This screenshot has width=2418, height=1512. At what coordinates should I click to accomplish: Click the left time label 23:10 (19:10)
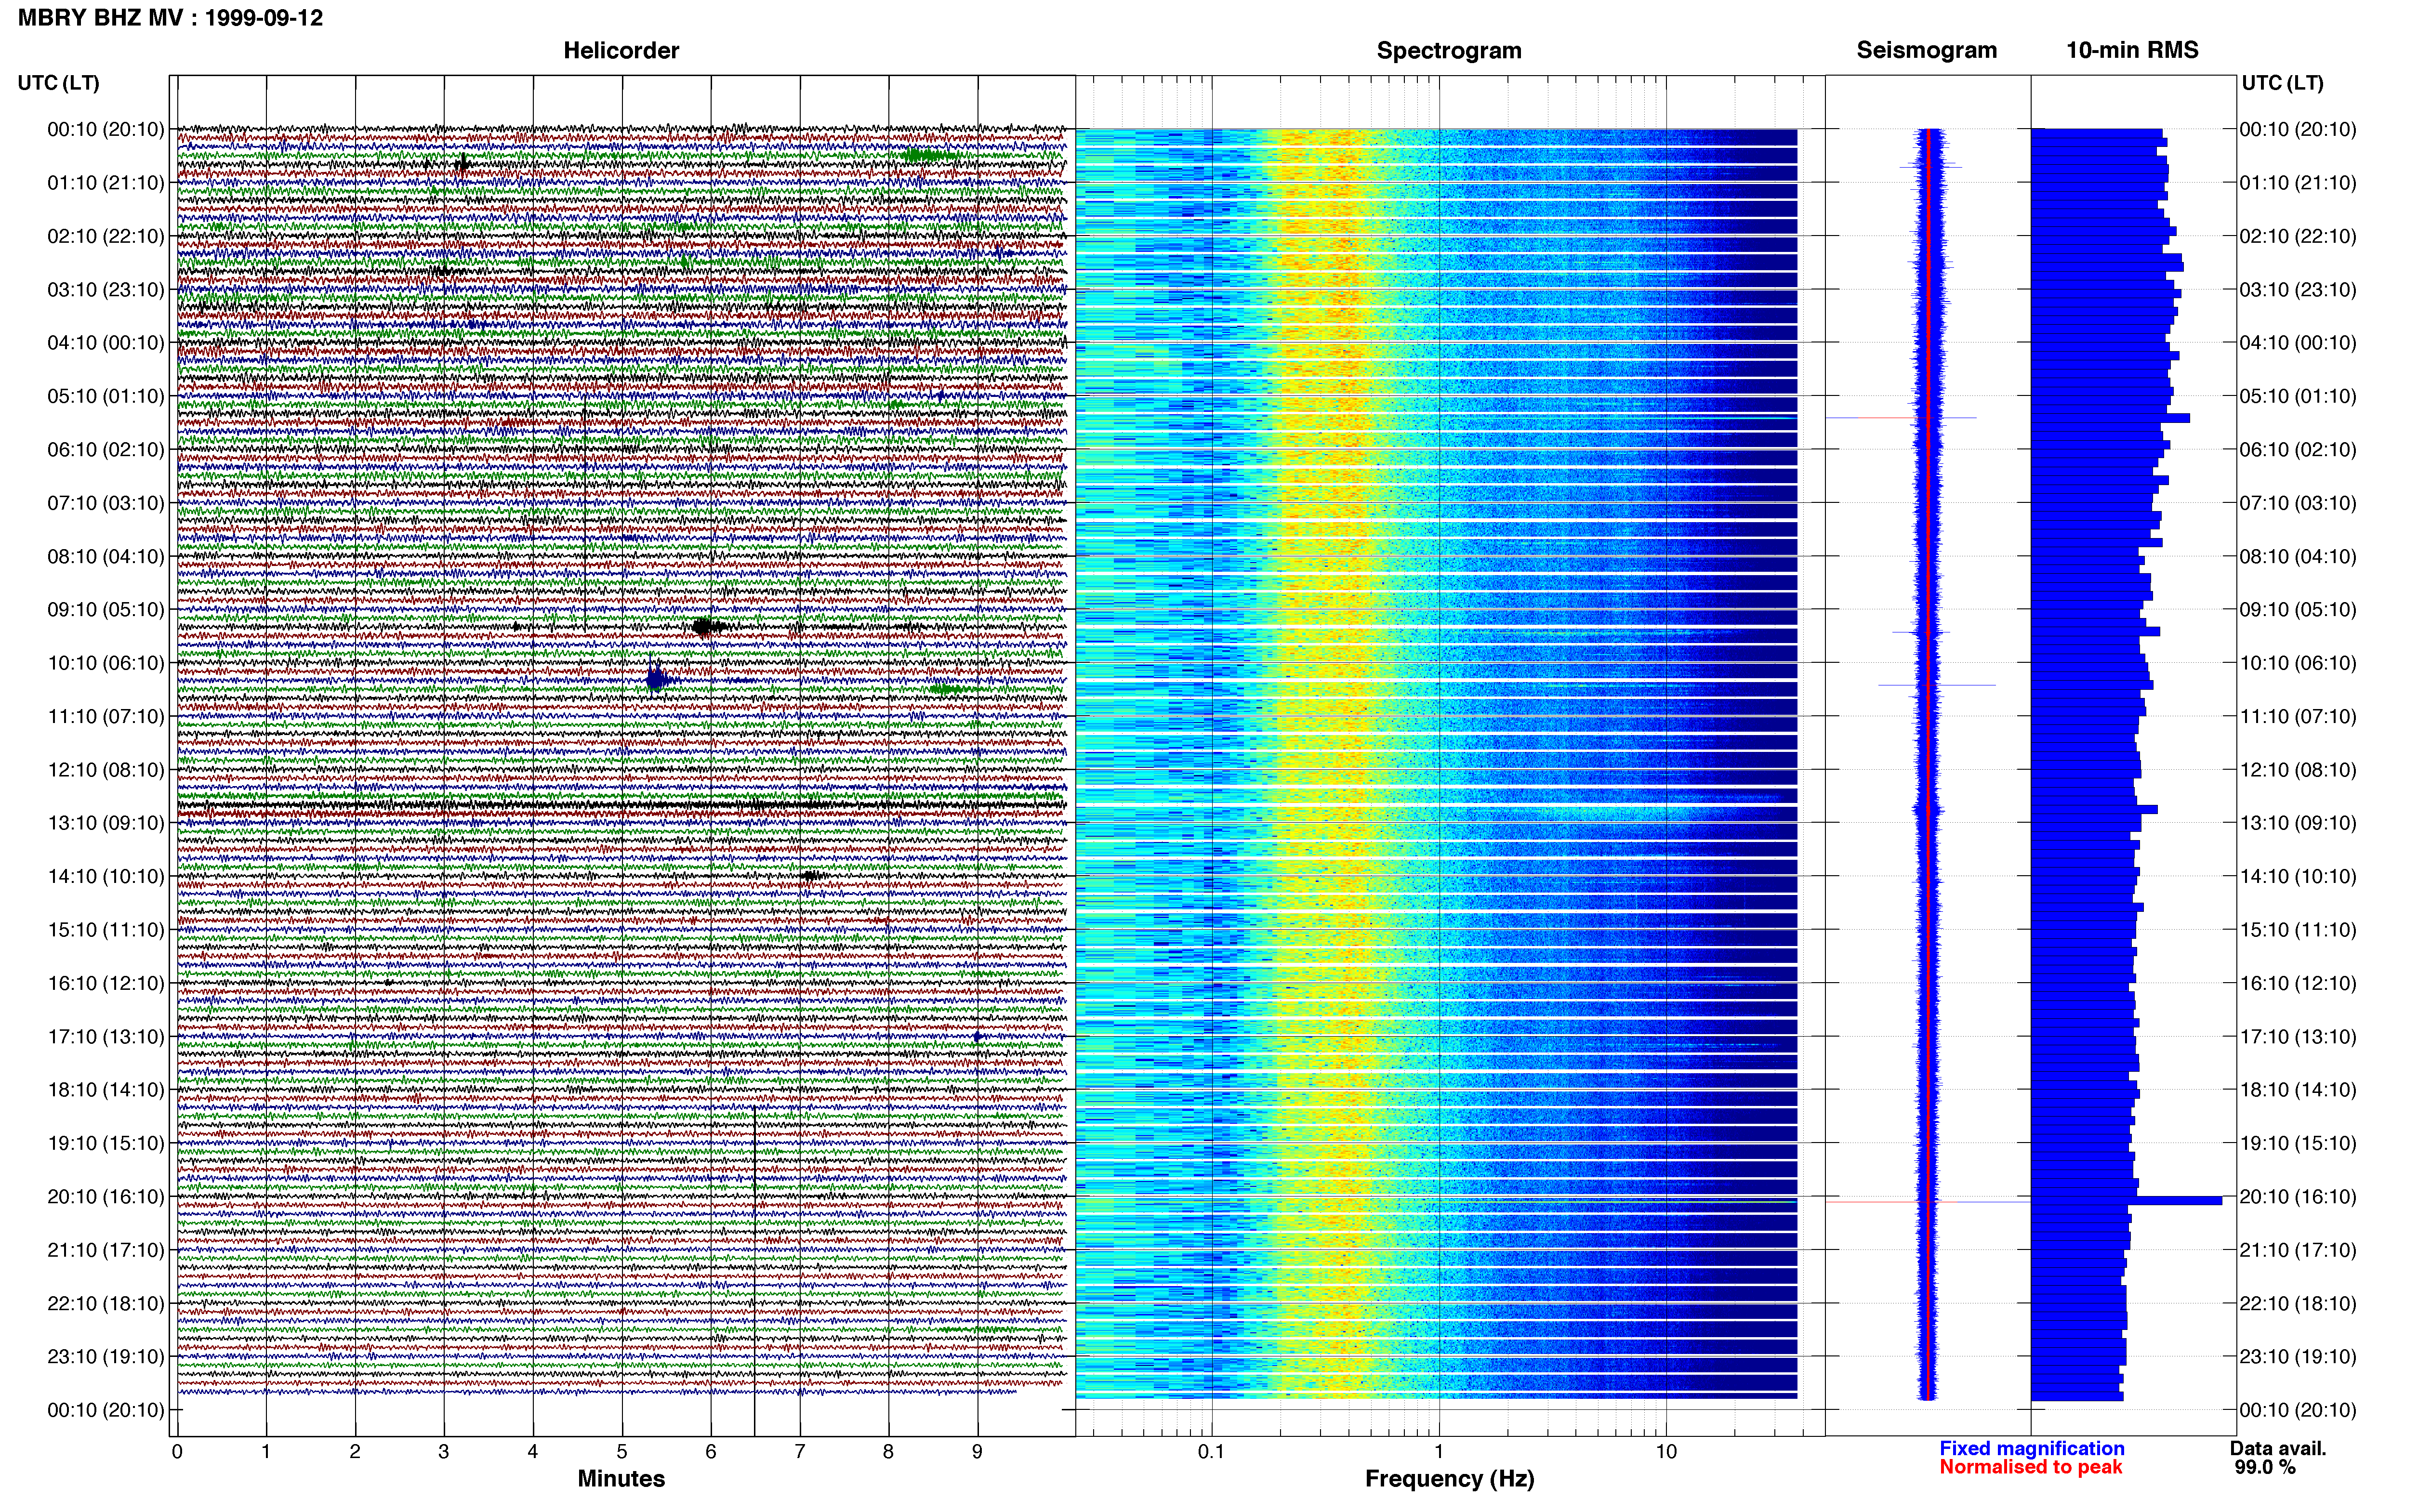click(x=106, y=1357)
